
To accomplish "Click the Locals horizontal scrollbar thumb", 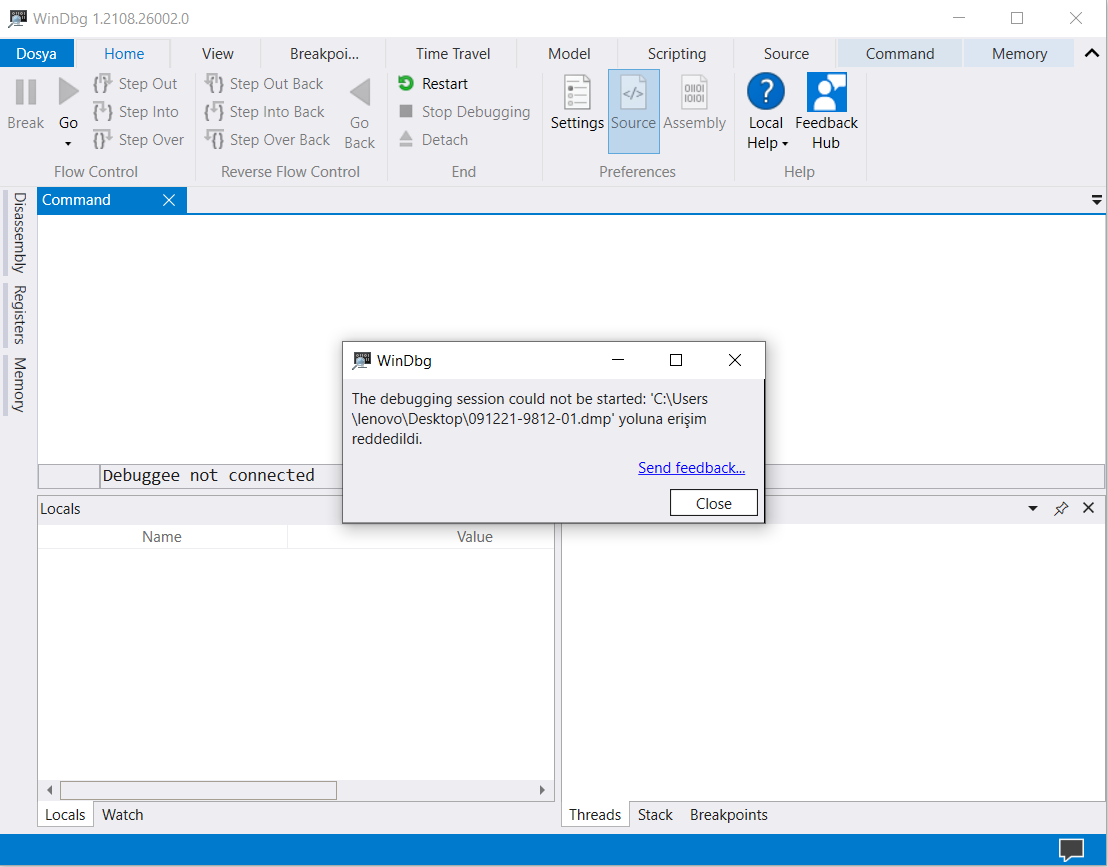I will pos(199,790).
